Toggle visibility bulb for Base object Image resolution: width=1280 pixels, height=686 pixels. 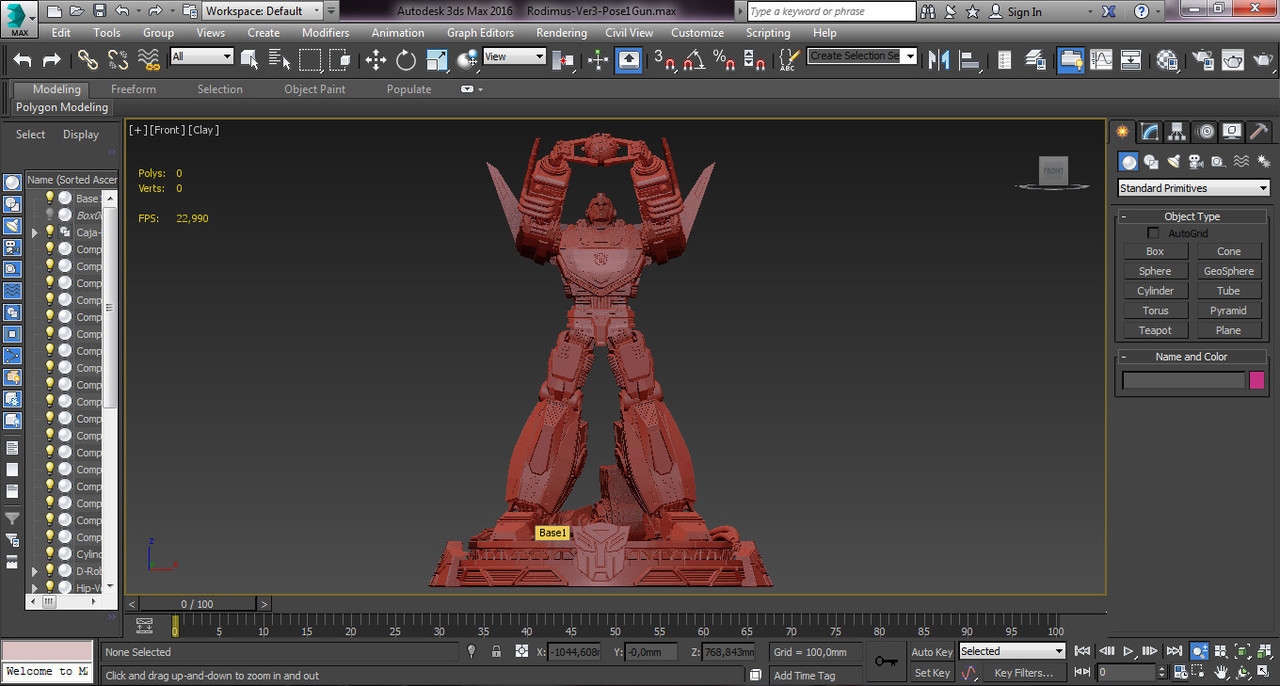click(x=49, y=198)
